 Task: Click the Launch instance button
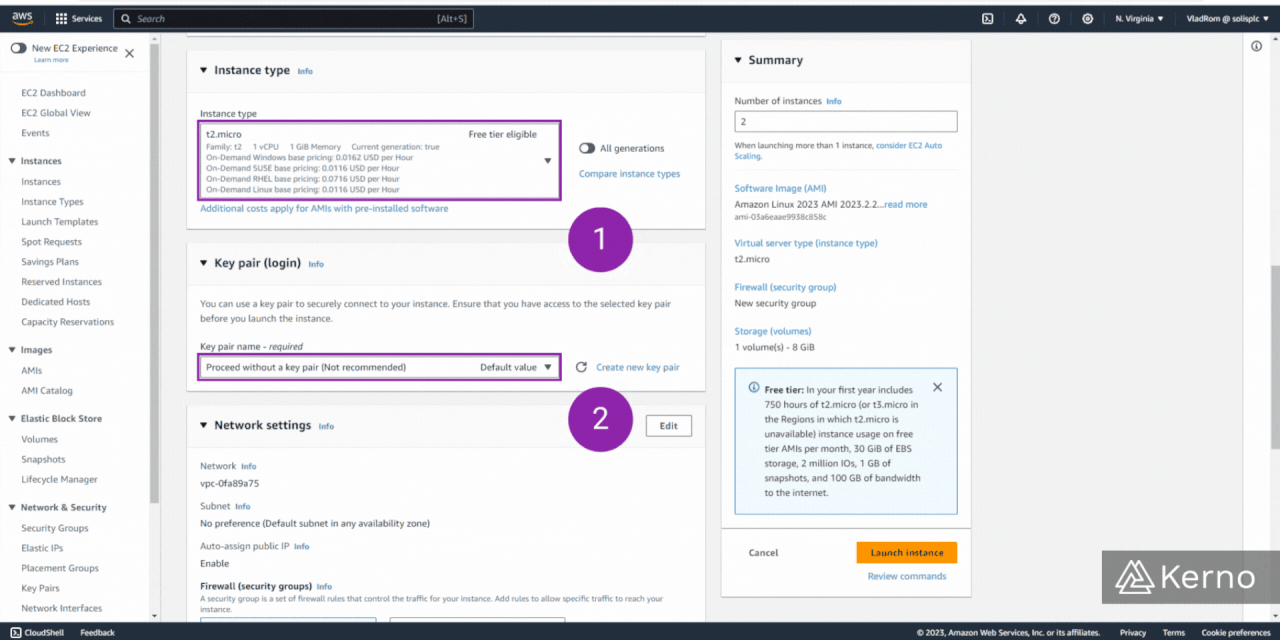(907, 552)
